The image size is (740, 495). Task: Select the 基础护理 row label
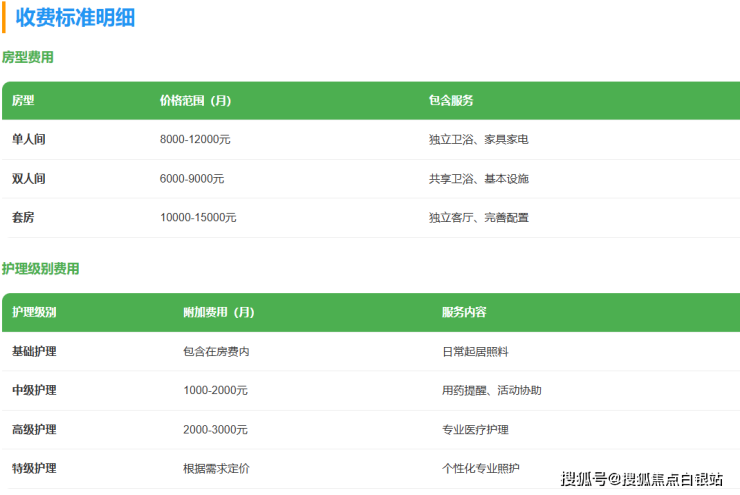click(34, 352)
